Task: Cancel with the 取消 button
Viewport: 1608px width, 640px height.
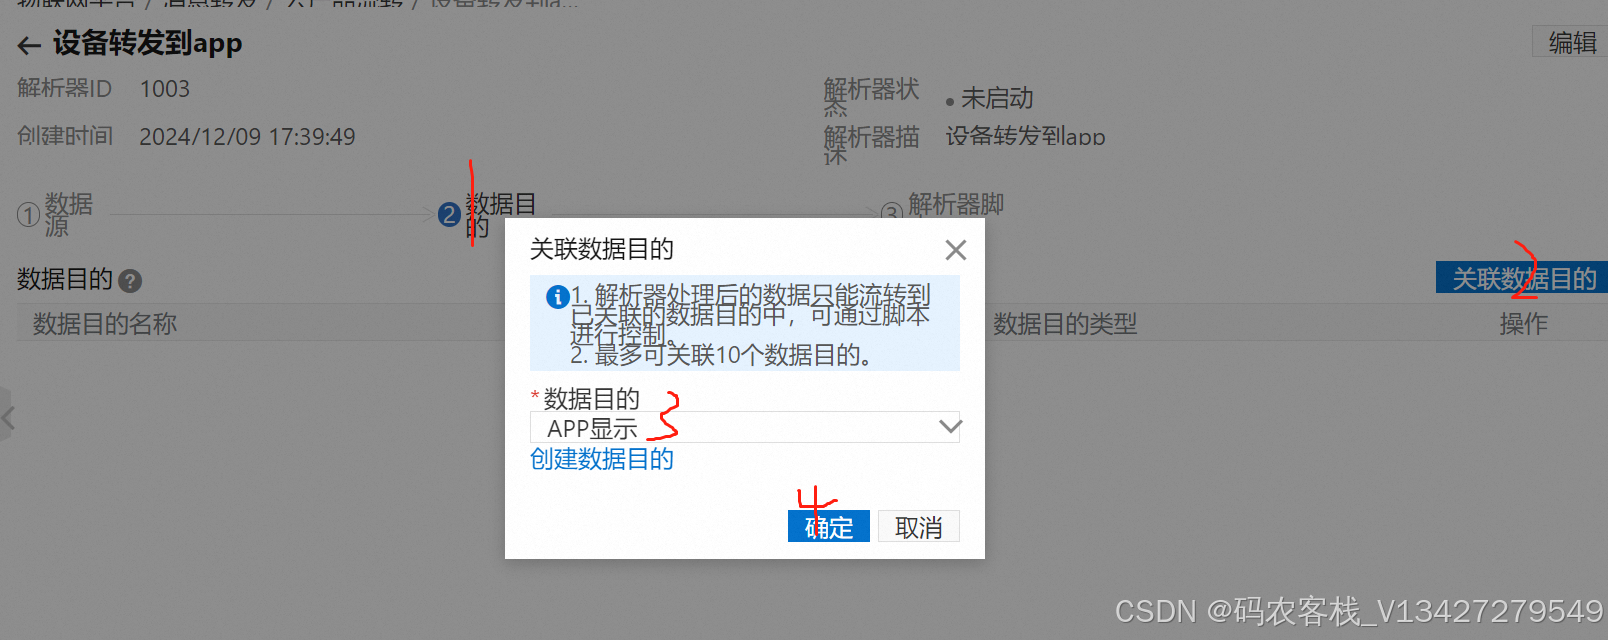Action: (919, 526)
